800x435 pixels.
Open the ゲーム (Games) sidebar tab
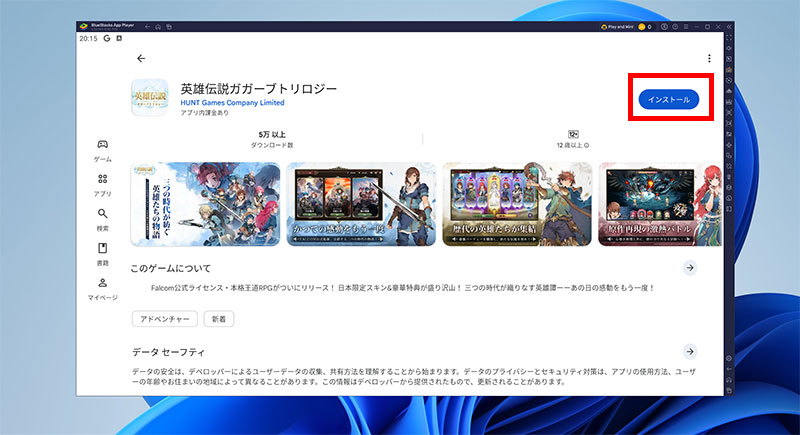[103, 149]
